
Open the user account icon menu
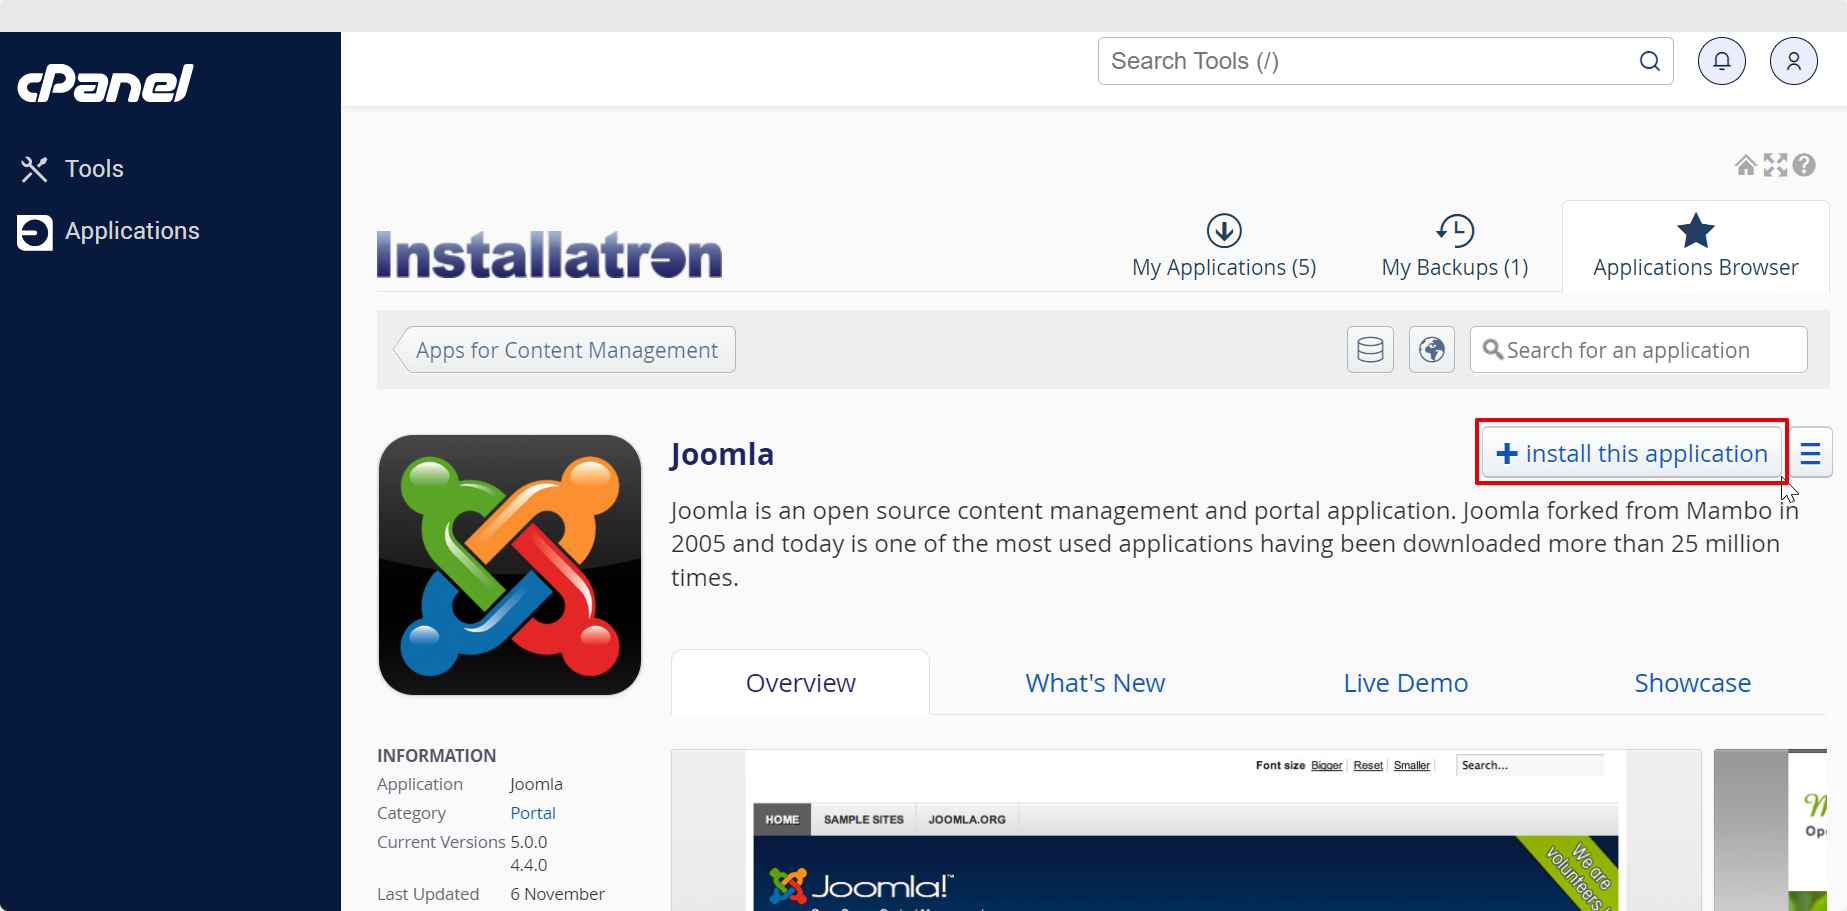point(1793,61)
